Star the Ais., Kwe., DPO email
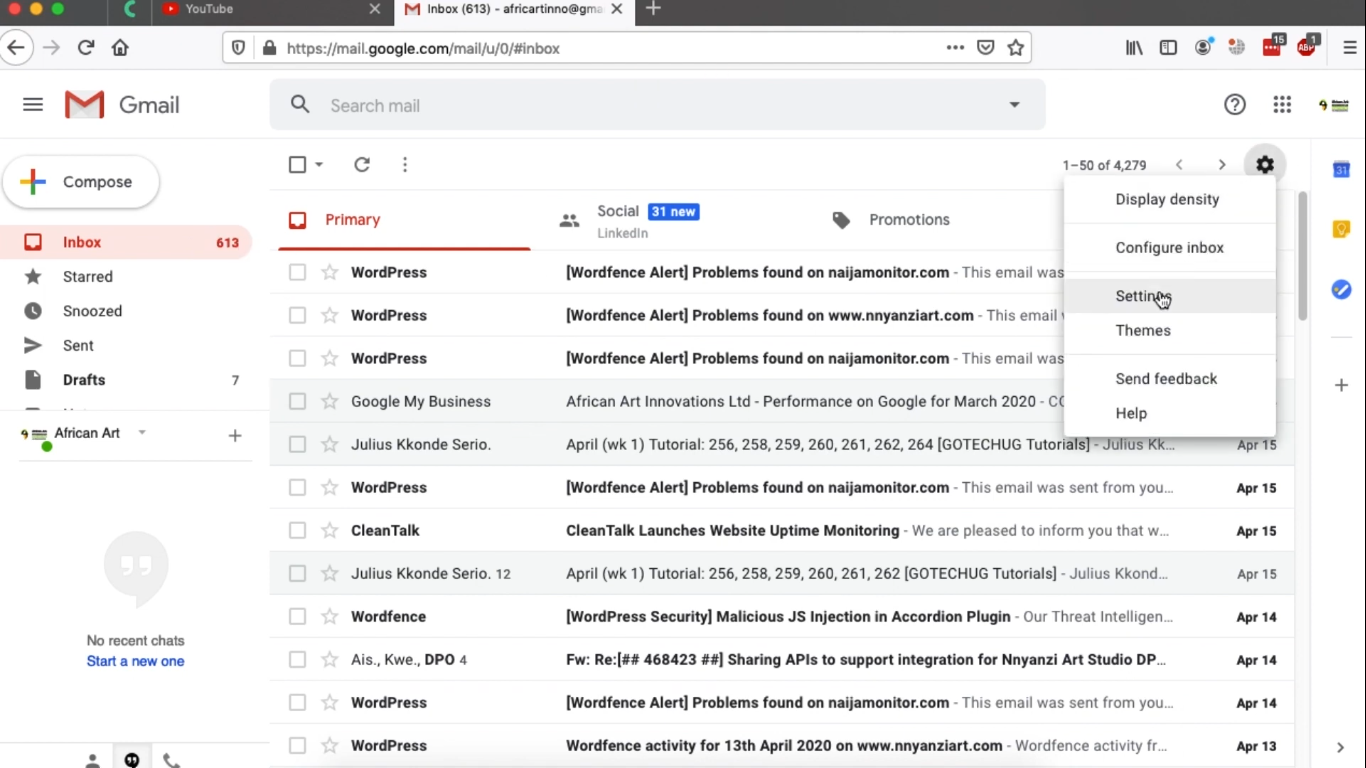The width and height of the screenshot is (1366, 768). point(329,659)
